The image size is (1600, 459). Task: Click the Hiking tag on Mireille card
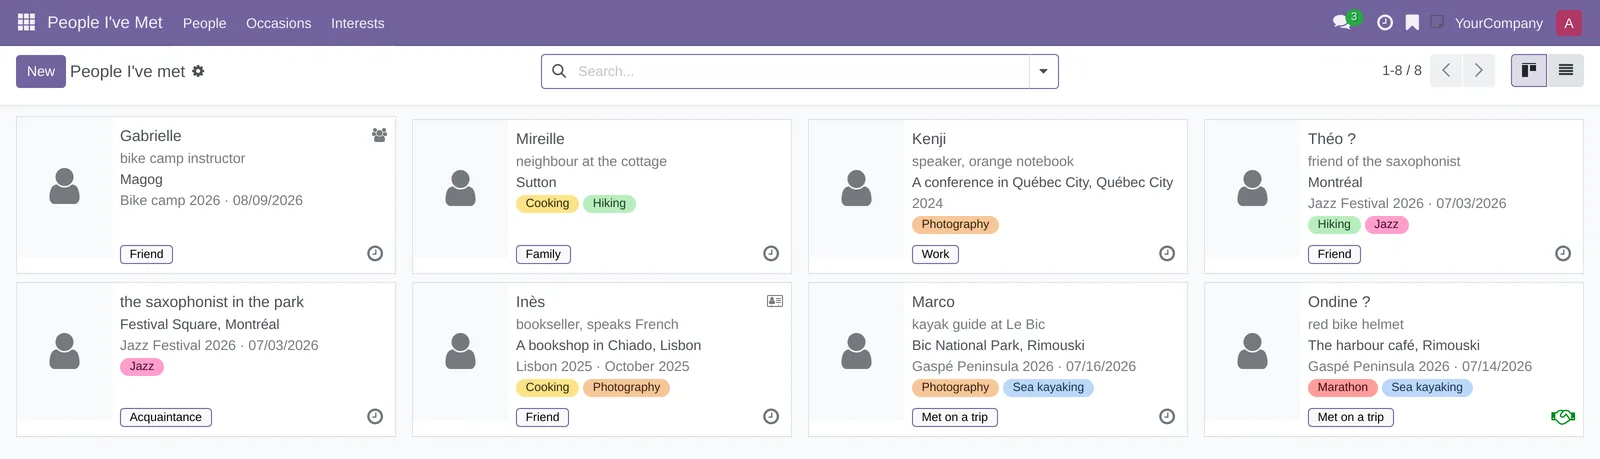pyautogui.click(x=609, y=203)
